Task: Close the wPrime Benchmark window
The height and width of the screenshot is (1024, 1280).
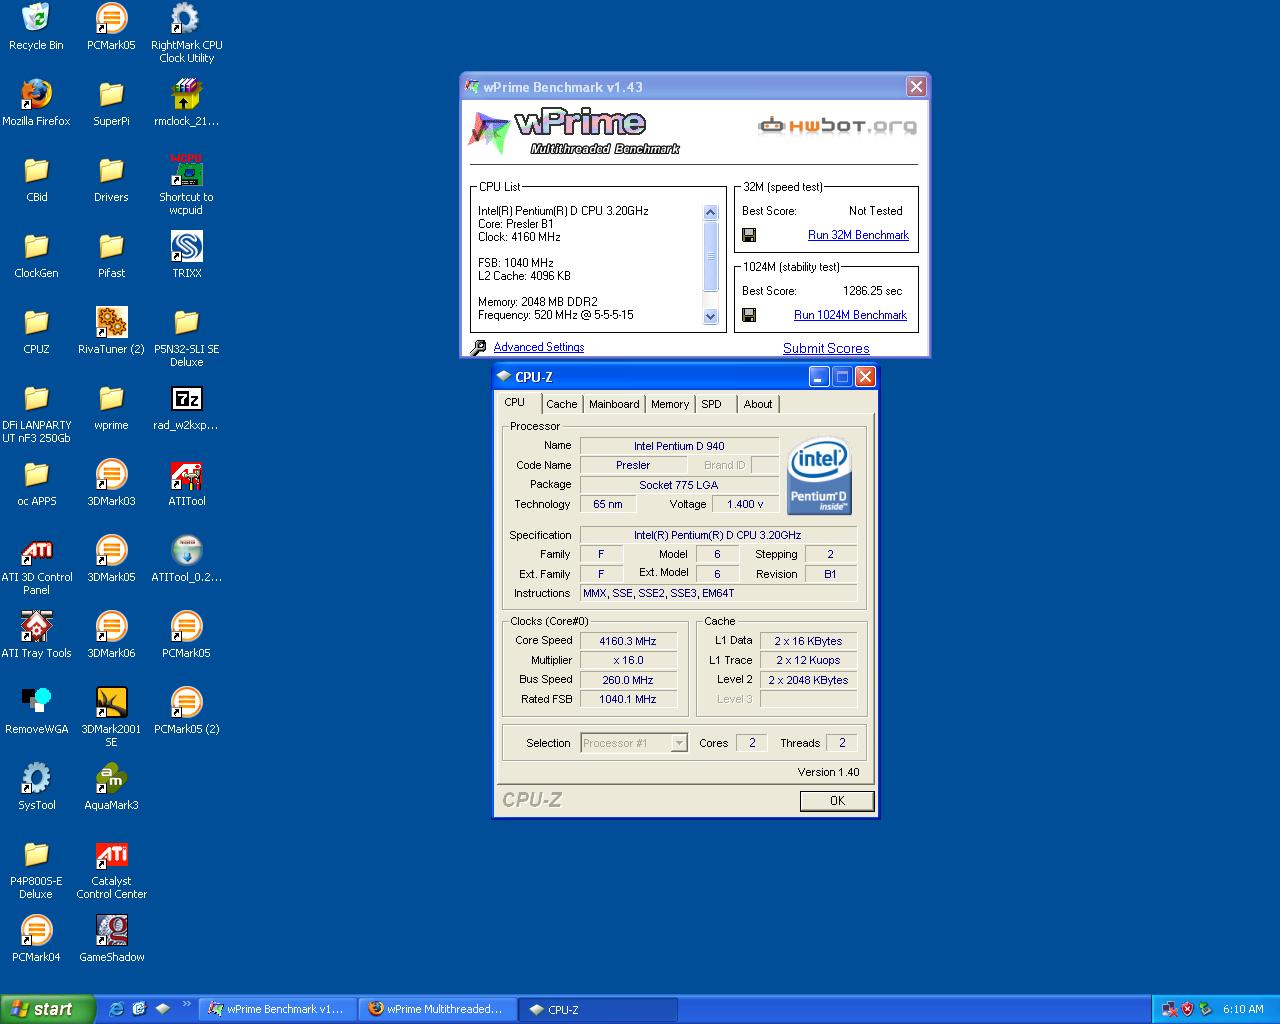Action: point(916,87)
